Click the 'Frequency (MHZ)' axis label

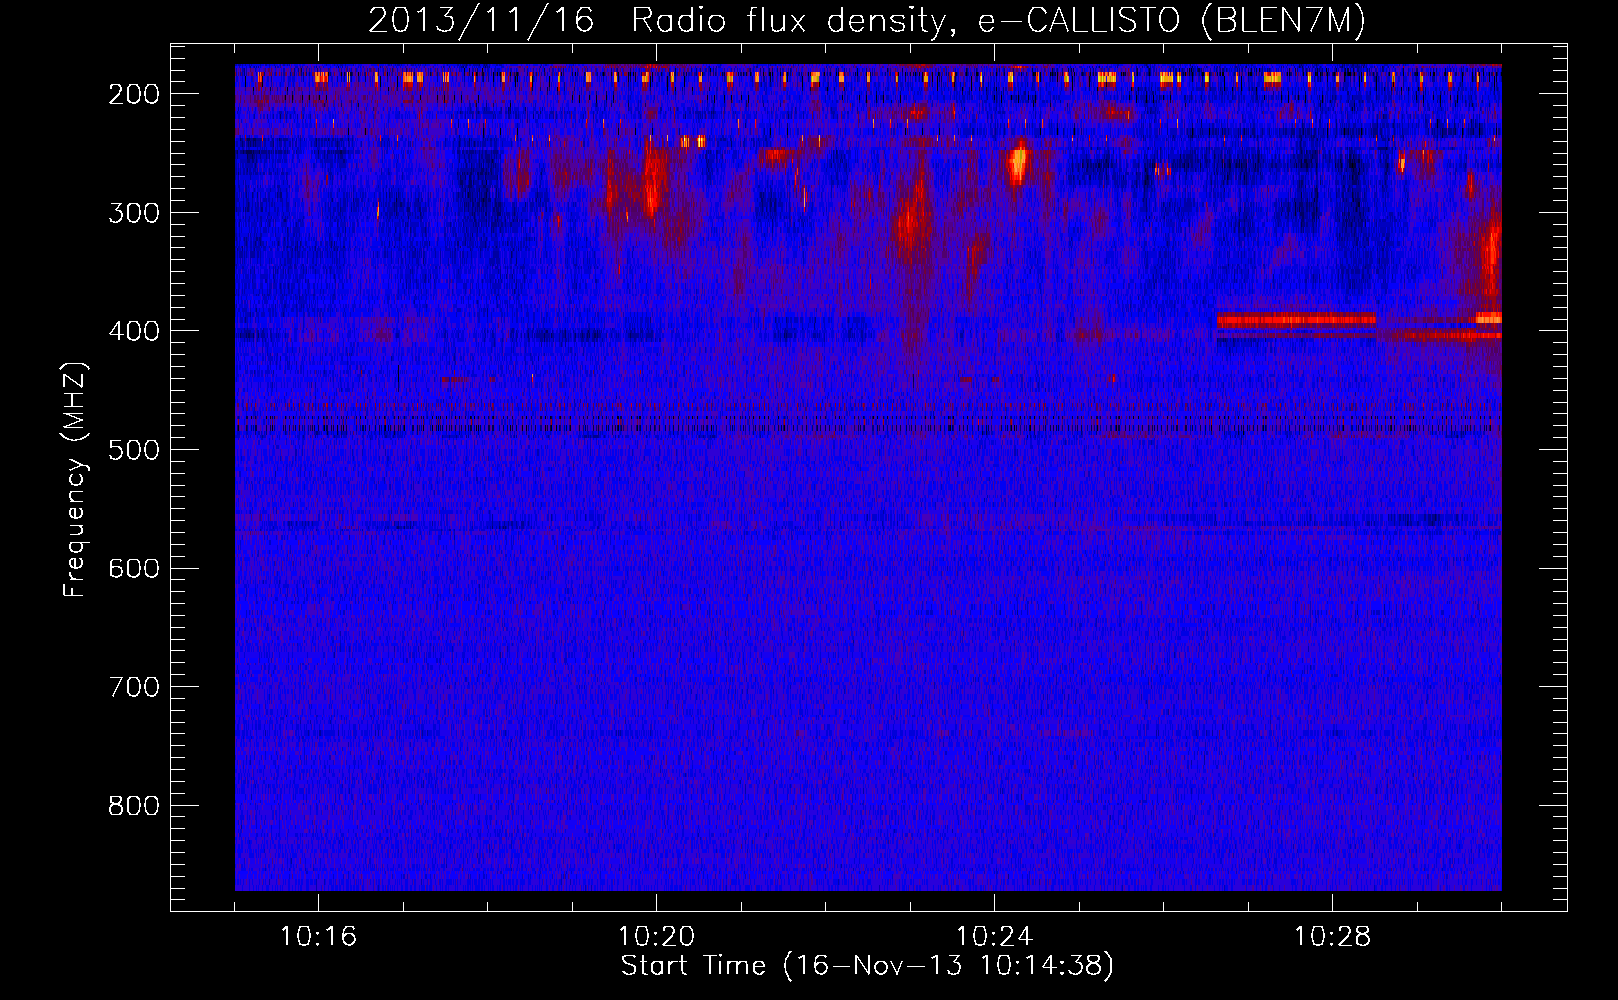[75, 479]
